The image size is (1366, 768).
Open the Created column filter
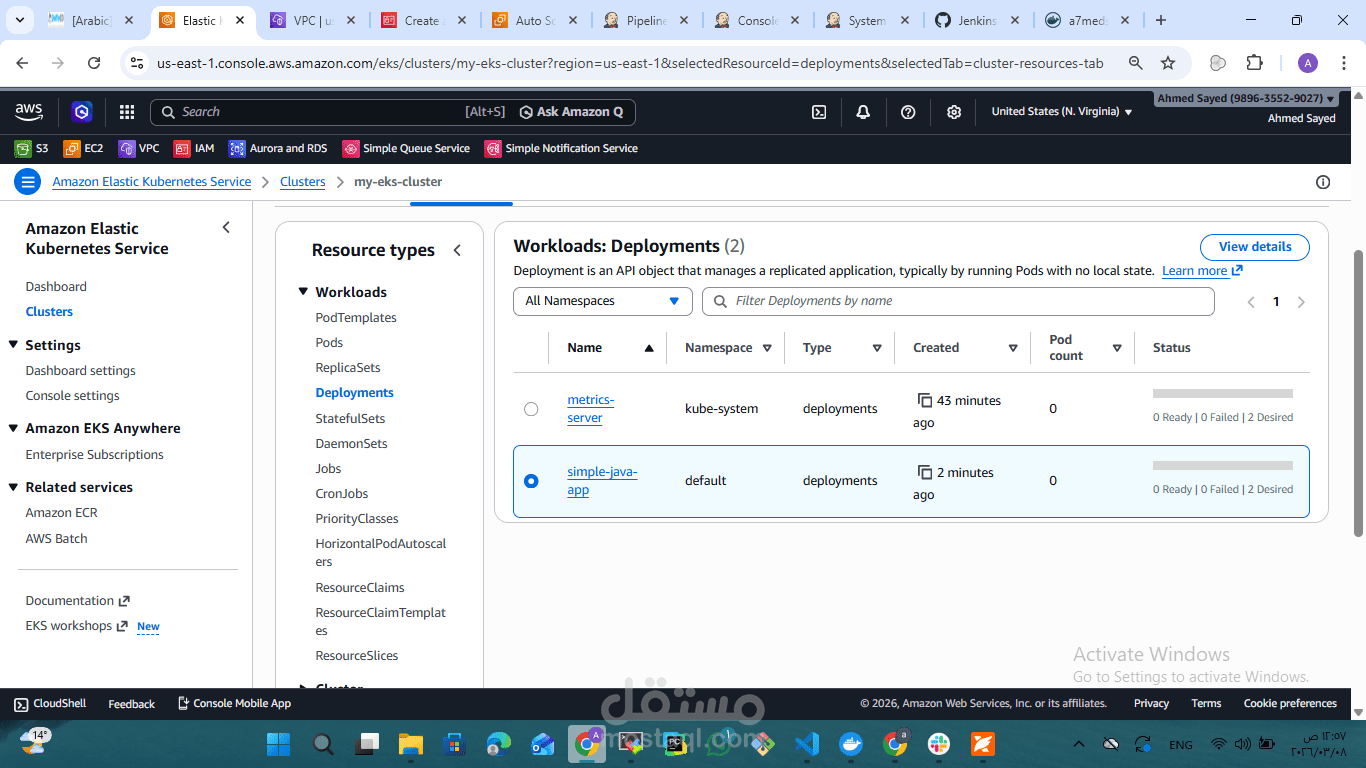pyautogui.click(x=1013, y=348)
